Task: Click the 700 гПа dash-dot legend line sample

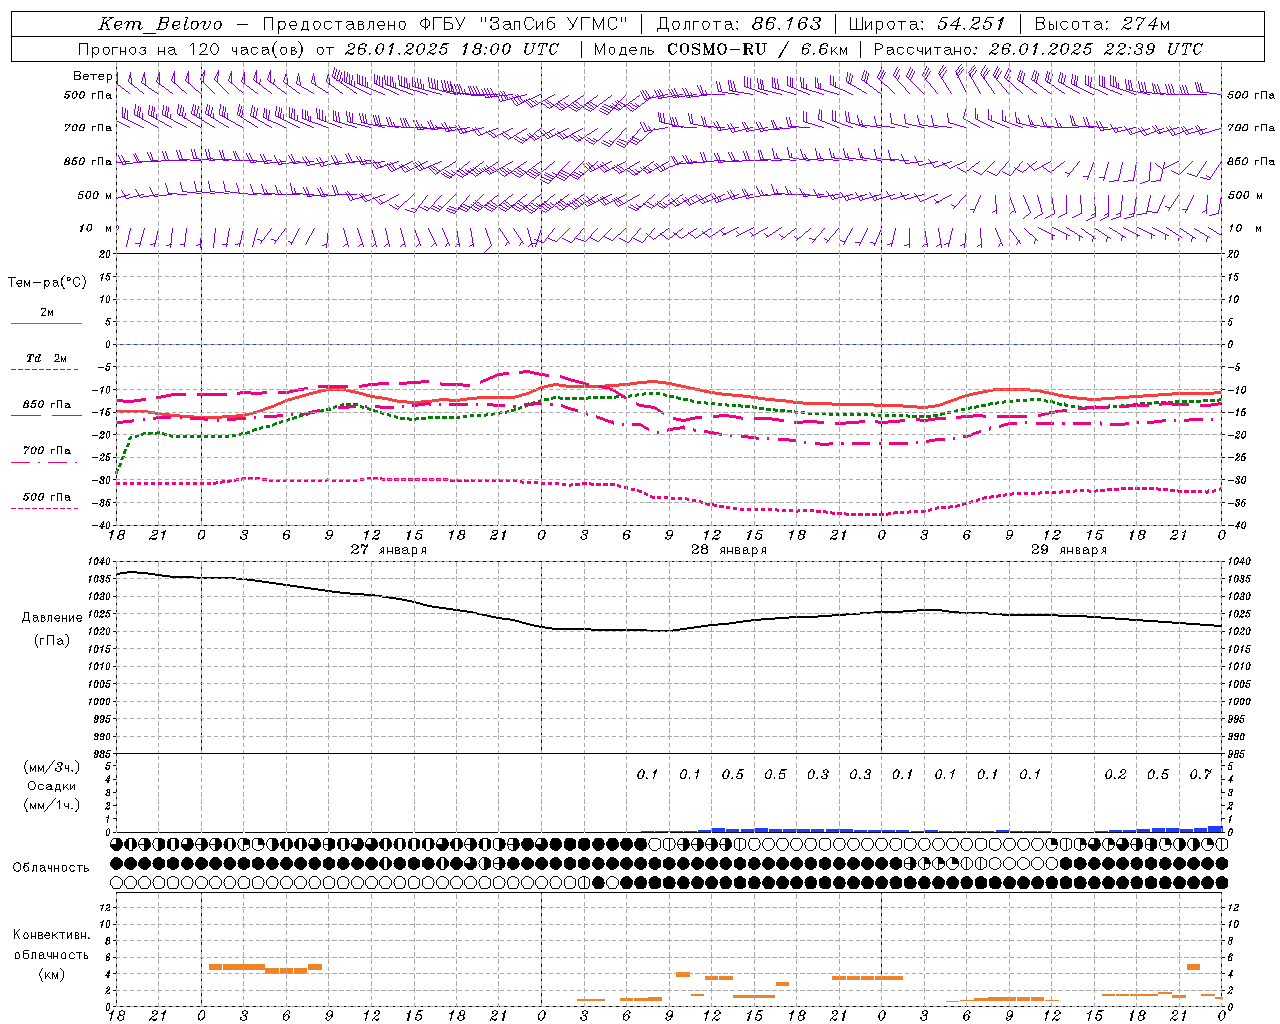Action: click(44, 462)
